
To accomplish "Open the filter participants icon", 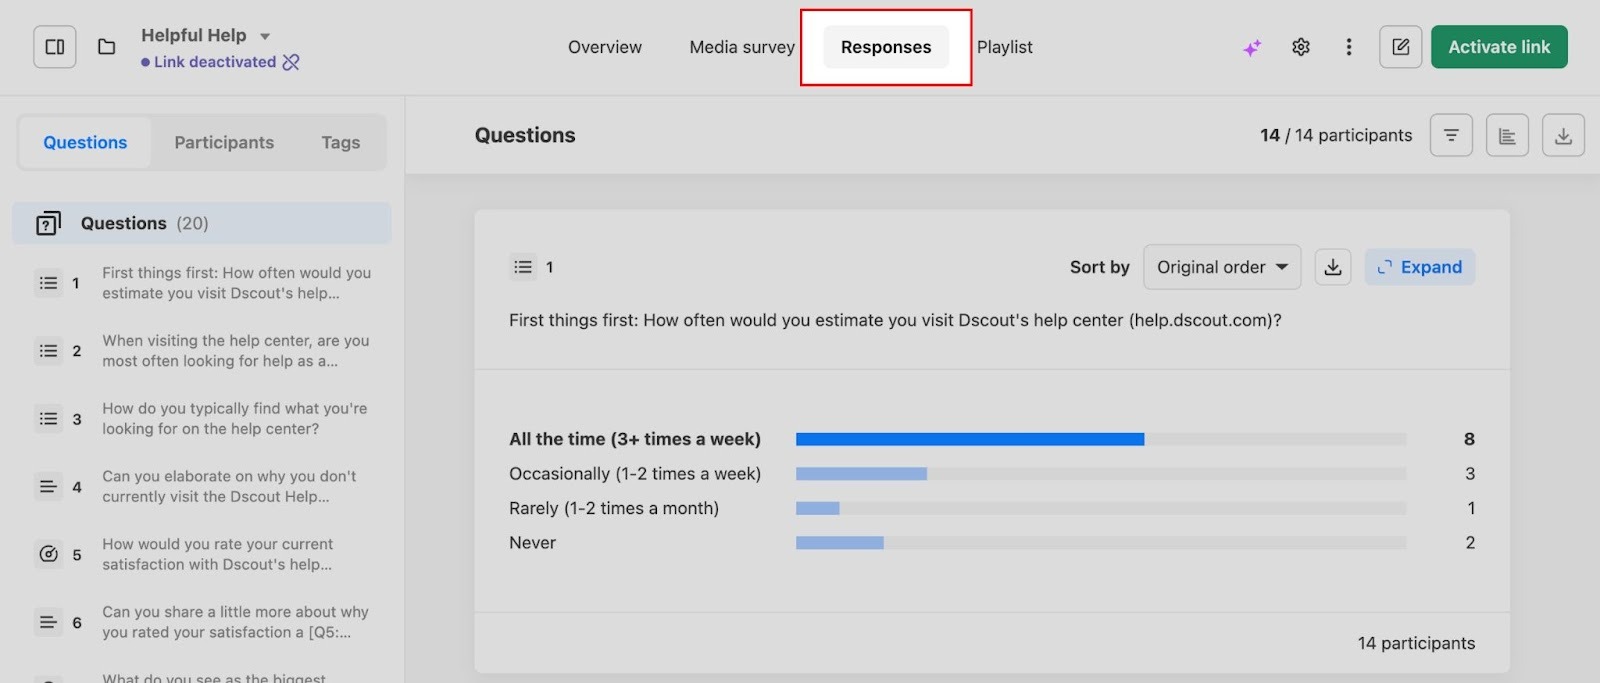I will [x=1451, y=135].
